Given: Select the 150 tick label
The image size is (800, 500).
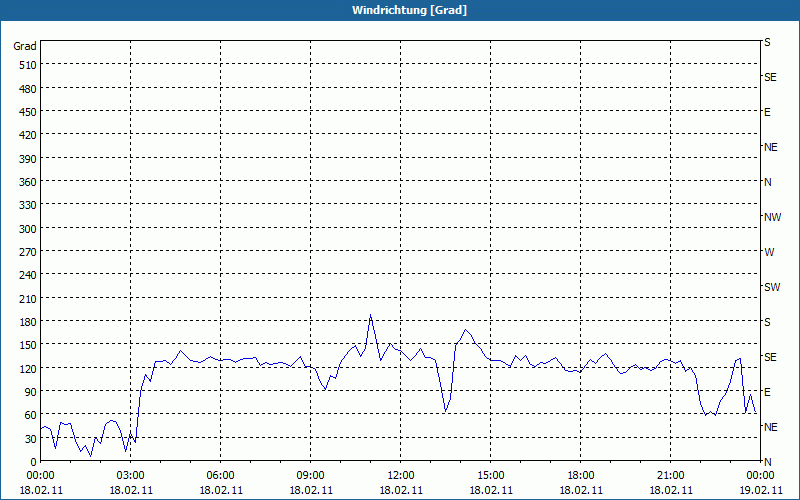Looking at the screenshot, I should [28, 345].
